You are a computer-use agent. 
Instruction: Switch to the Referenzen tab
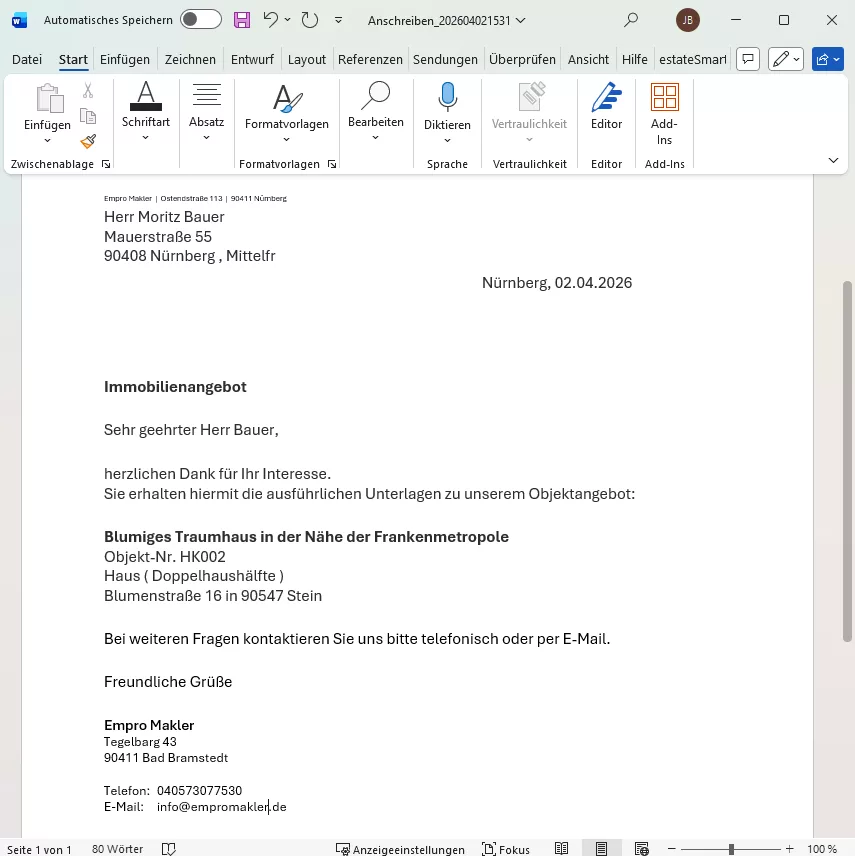coord(370,59)
